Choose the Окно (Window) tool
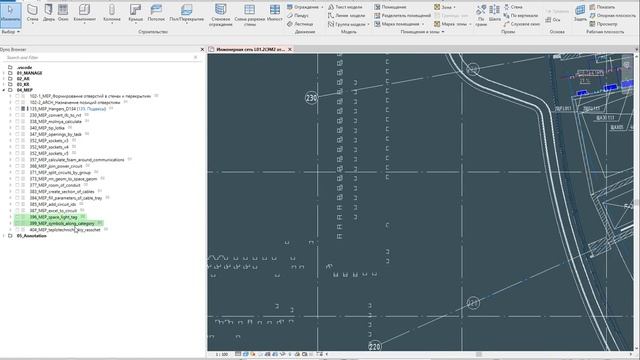The width and height of the screenshot is (640, 360). [x=63, y=13]
